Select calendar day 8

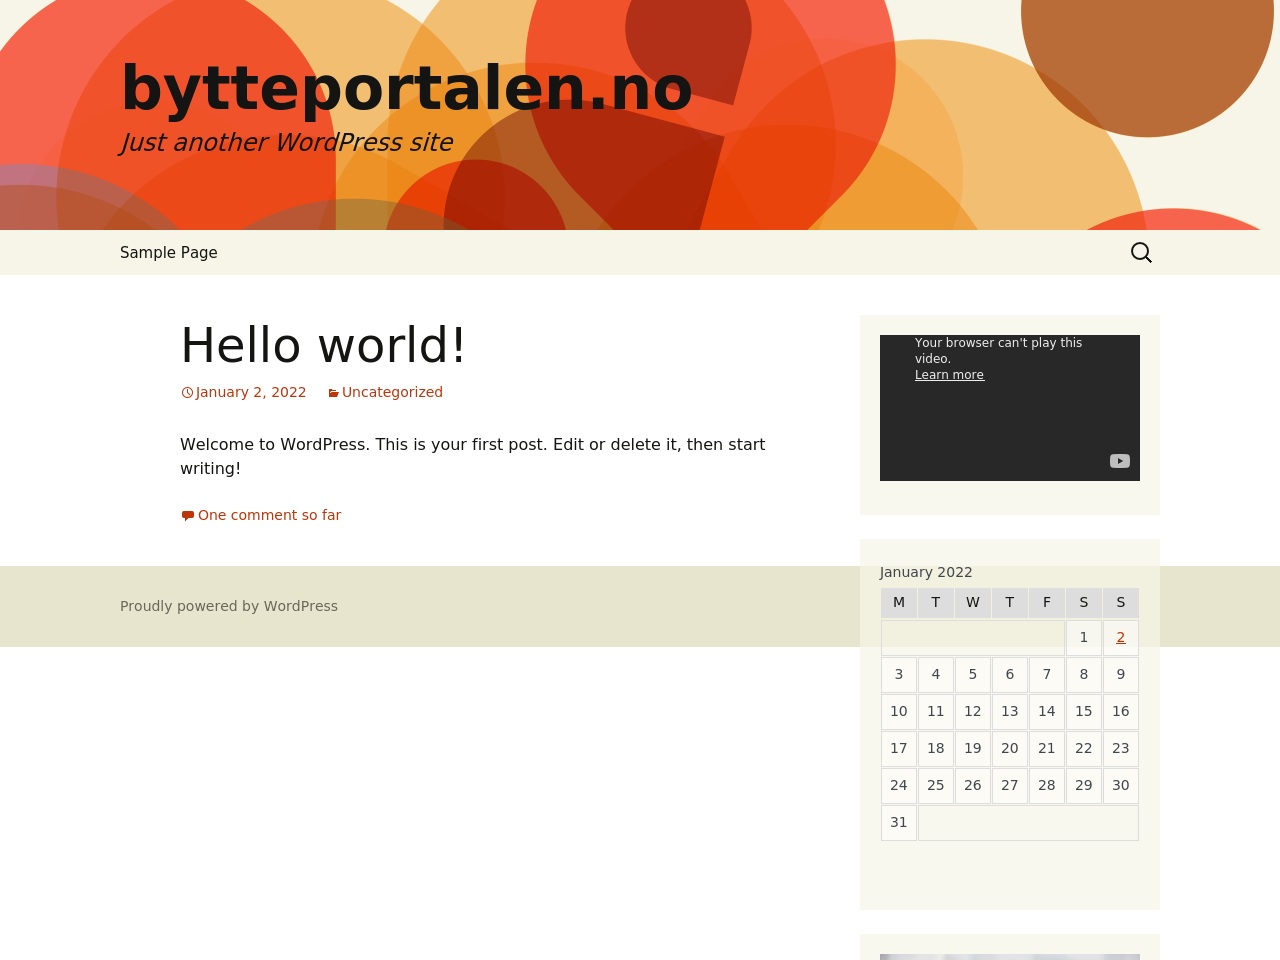point(1084,674)
